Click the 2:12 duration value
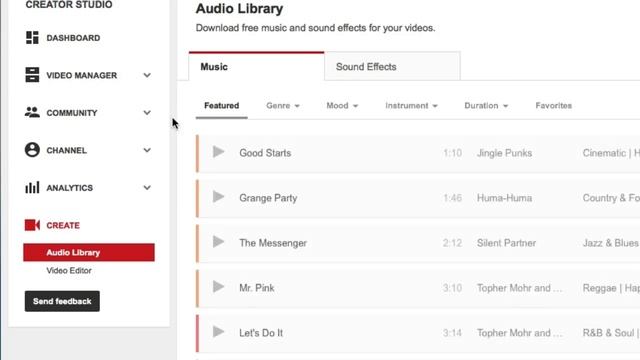 coord(452,243)
